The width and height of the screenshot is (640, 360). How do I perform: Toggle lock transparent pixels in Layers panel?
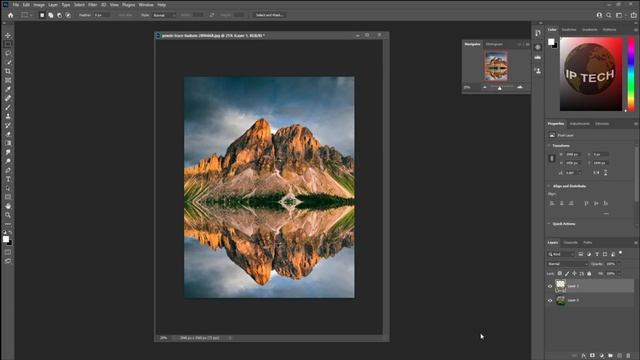560,273
